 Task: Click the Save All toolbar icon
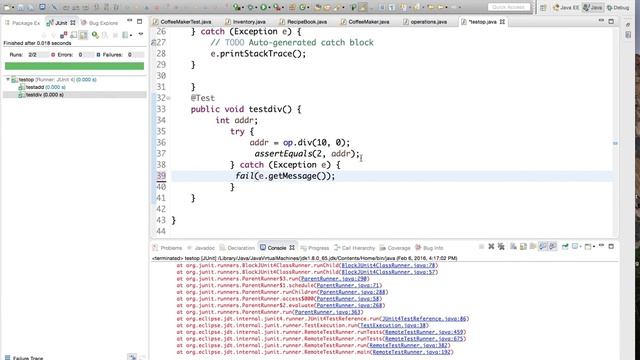(31, 7)
